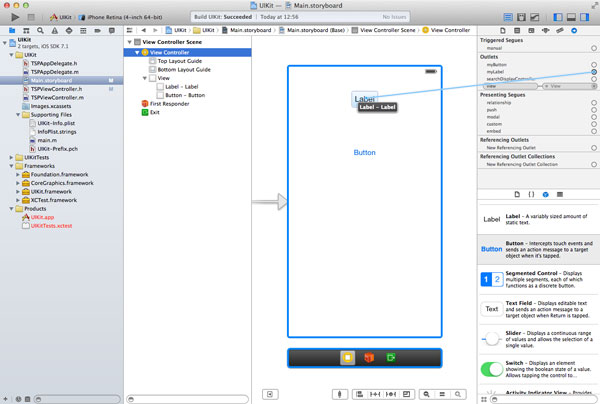Go back in jump bar history
This screenshot has height=404, width=600.
(143, 30)
